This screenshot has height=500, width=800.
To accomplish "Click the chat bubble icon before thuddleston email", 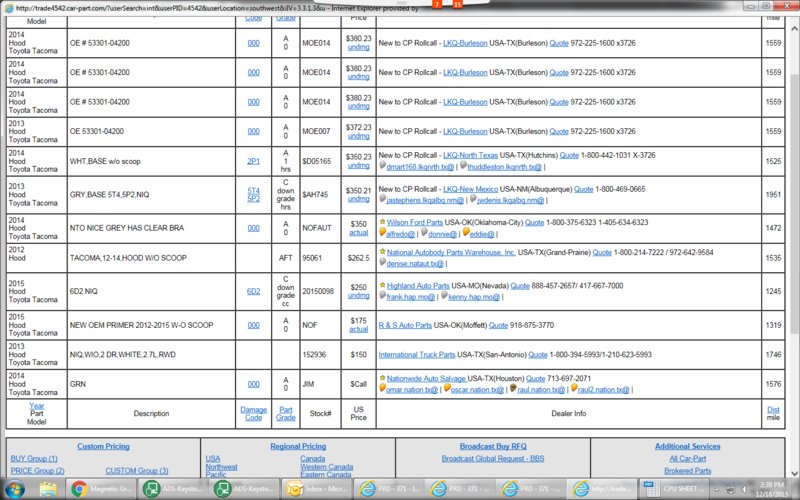I will click(x=463, y=165).
